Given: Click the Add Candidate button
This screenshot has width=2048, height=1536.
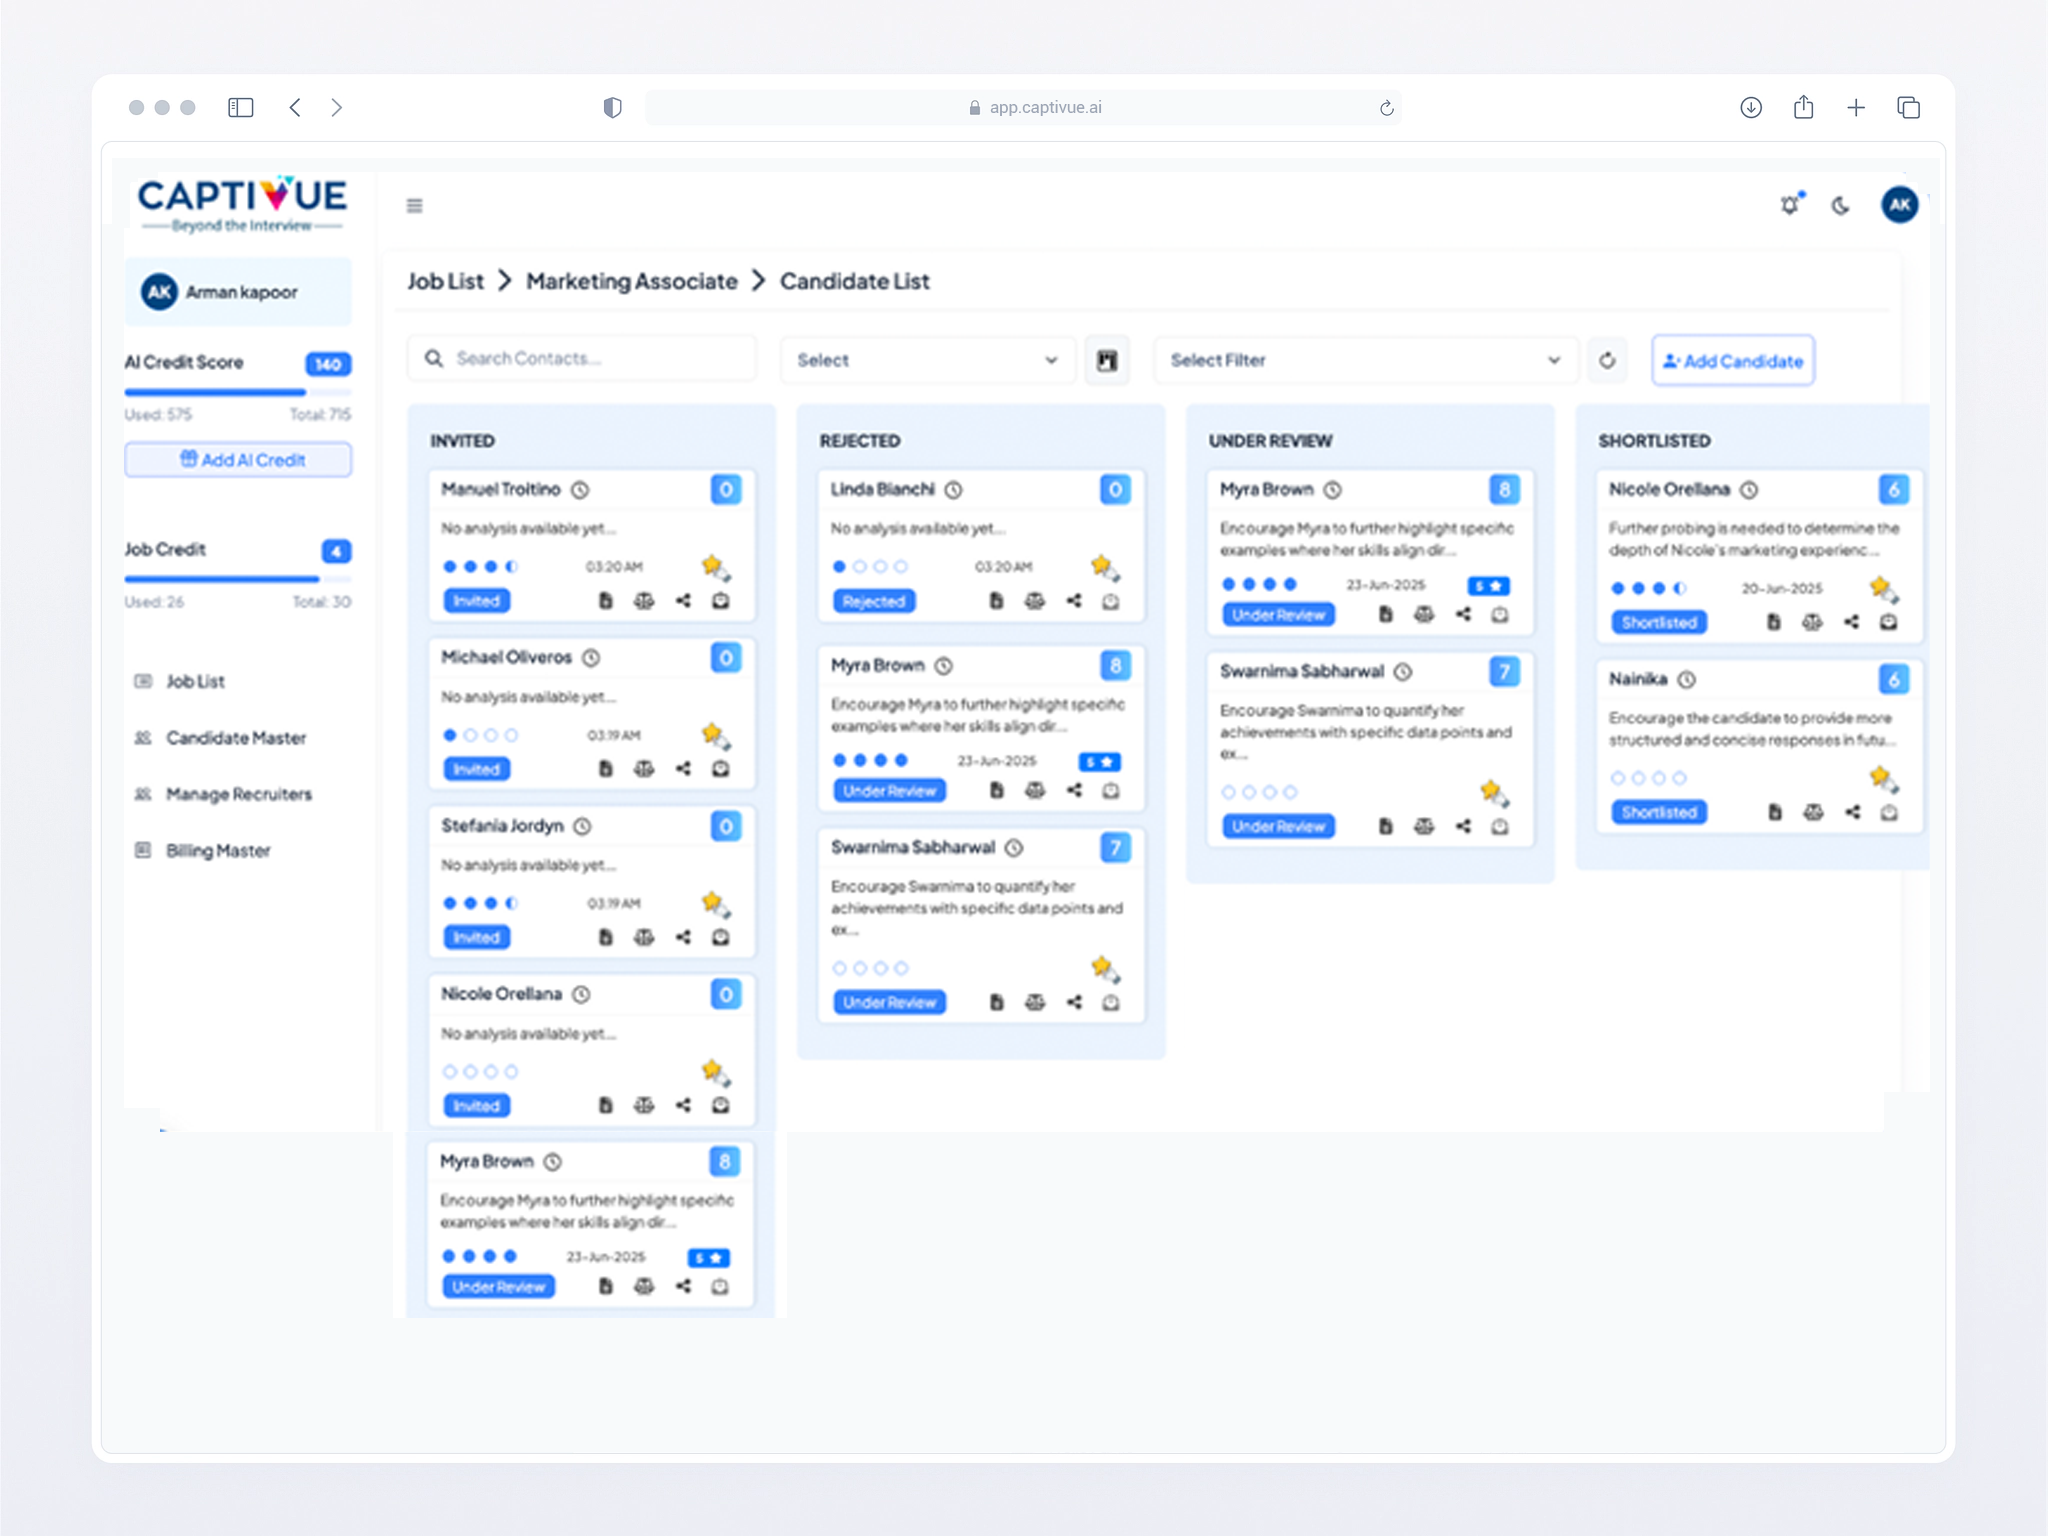Looking at the screenshot, I should coord(1733,361).
